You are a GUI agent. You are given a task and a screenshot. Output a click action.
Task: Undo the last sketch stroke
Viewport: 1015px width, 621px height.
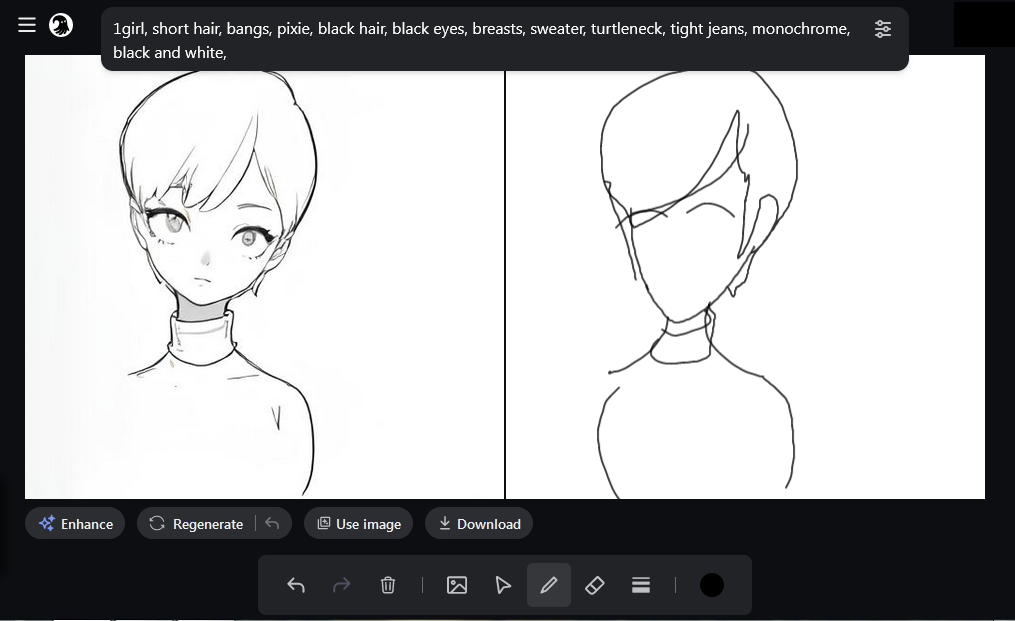(296, 585)
